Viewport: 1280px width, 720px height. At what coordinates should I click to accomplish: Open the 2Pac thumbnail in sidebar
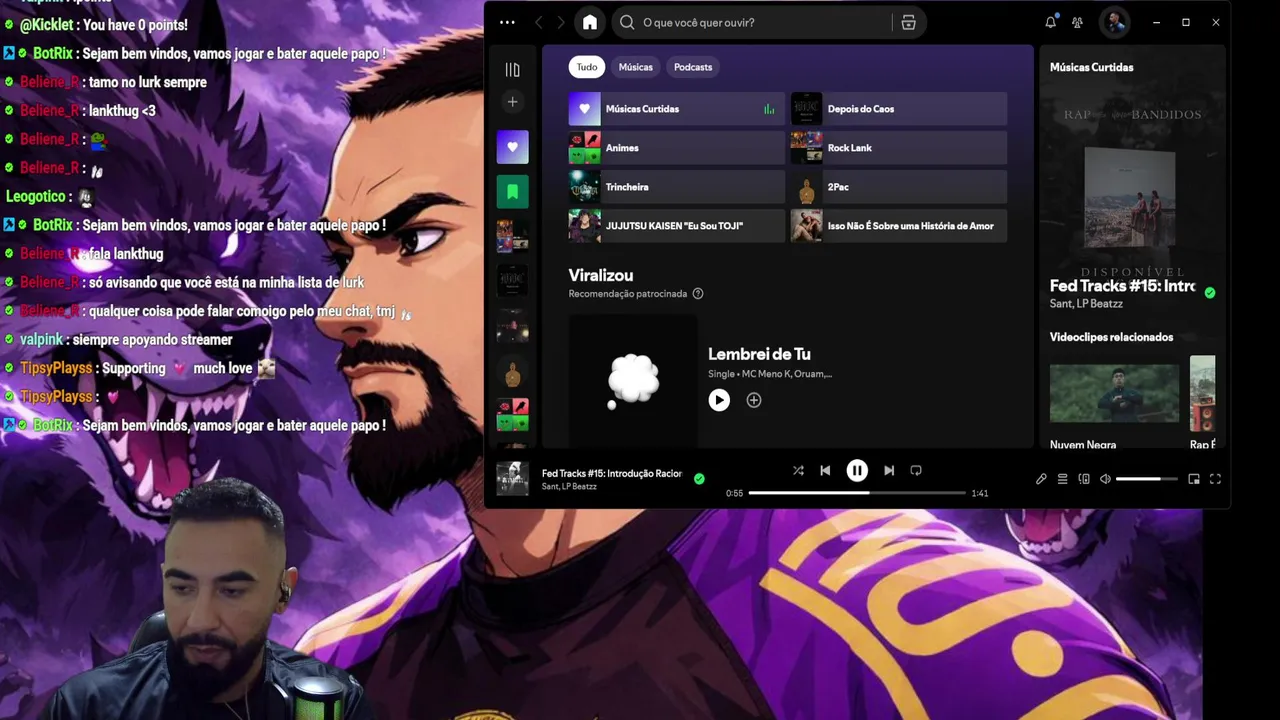512,373
